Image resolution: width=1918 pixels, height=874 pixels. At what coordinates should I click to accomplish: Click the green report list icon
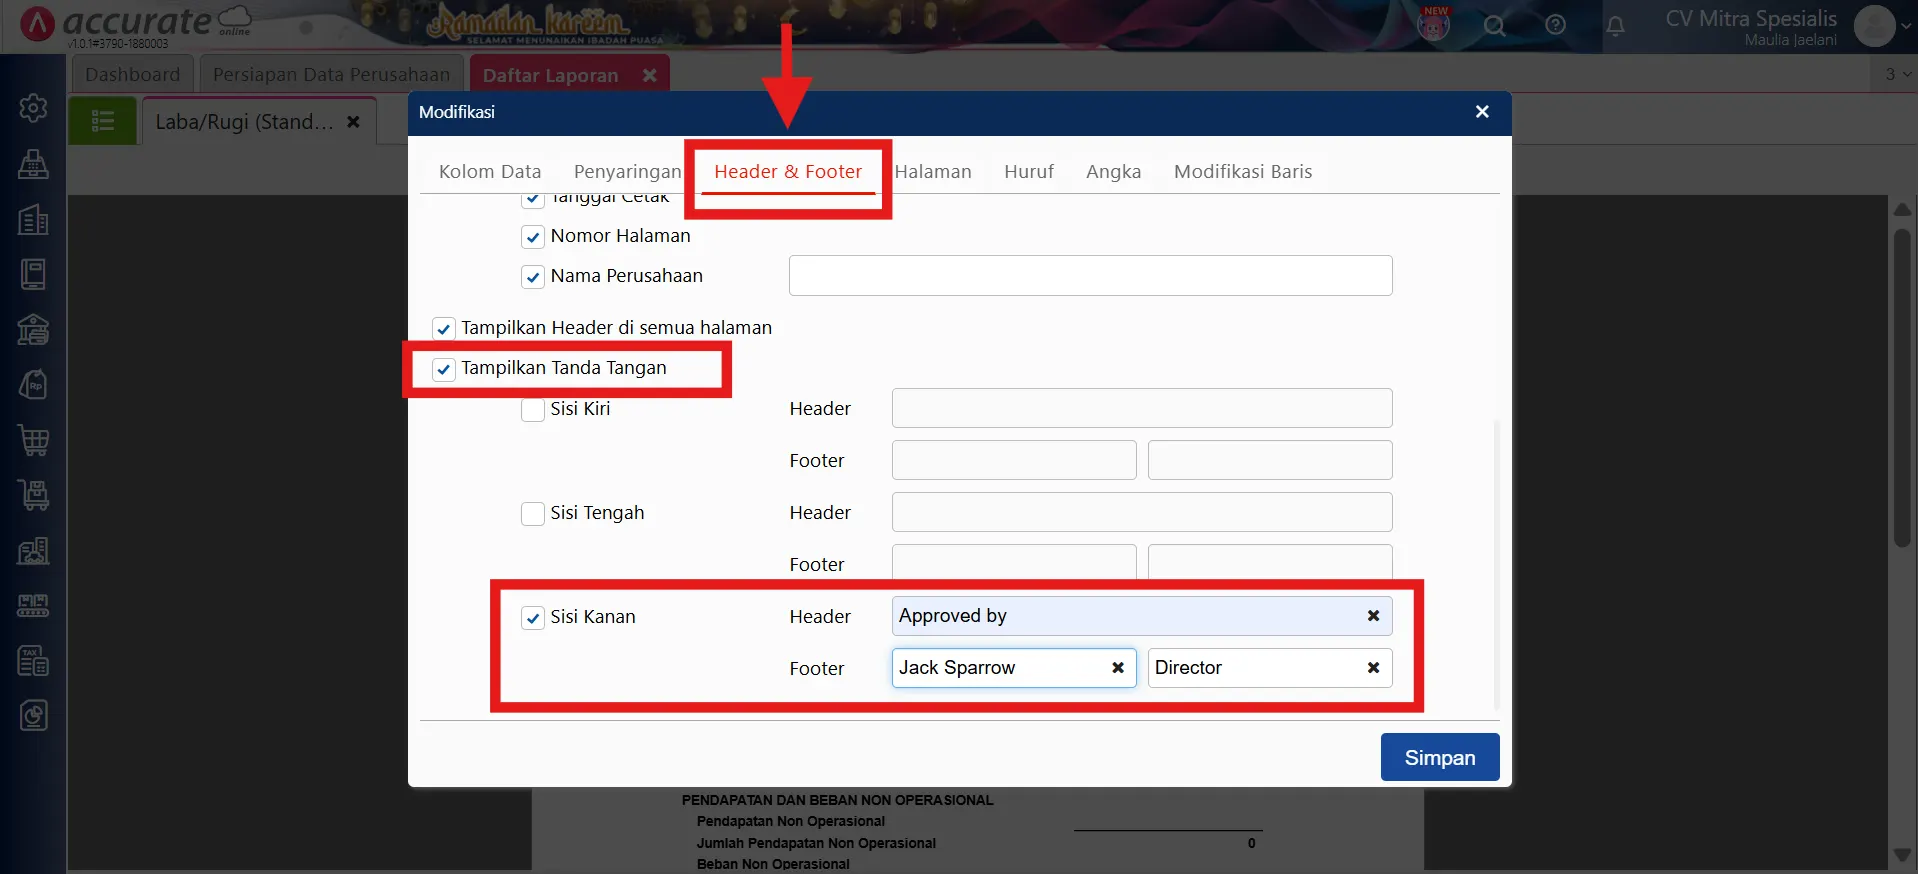point(103,122)
